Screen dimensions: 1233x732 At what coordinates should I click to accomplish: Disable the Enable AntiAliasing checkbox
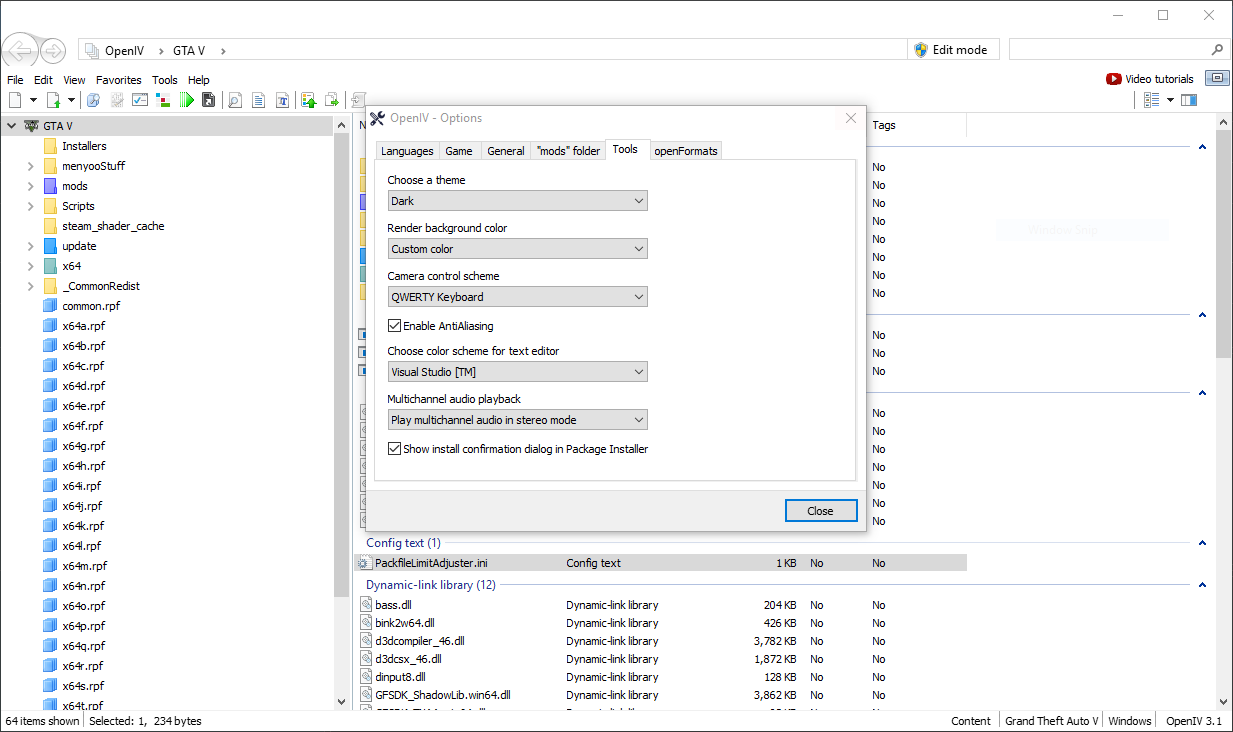[395, 326]
